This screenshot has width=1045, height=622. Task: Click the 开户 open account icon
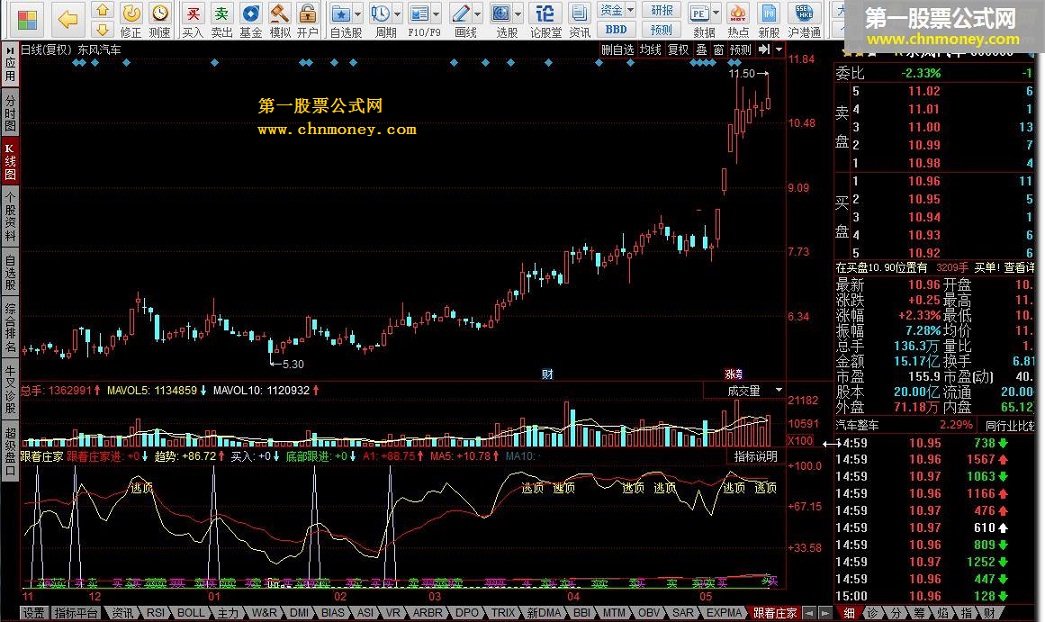click(307, 20)
